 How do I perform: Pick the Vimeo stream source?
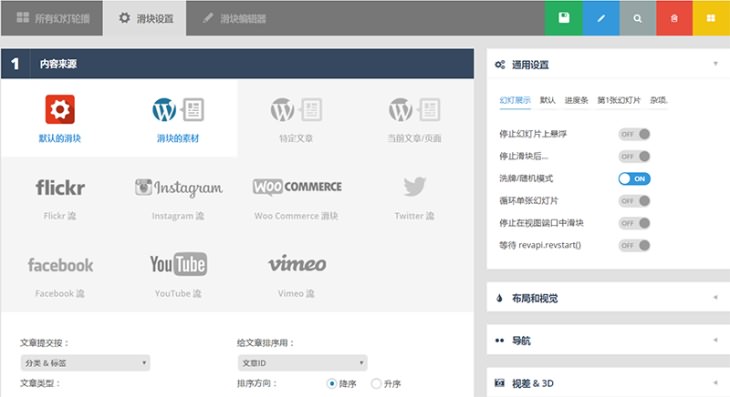tap(297, 275)
